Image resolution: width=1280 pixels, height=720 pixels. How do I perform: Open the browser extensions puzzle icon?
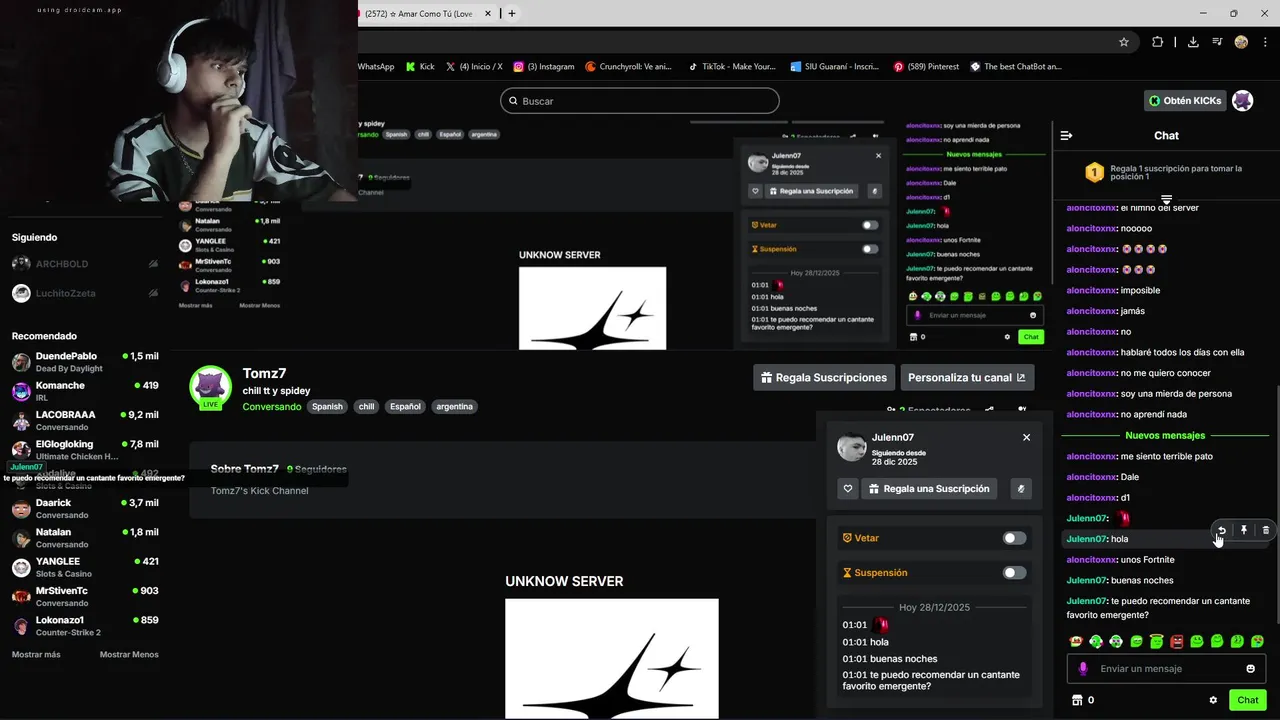(1157, 42)
